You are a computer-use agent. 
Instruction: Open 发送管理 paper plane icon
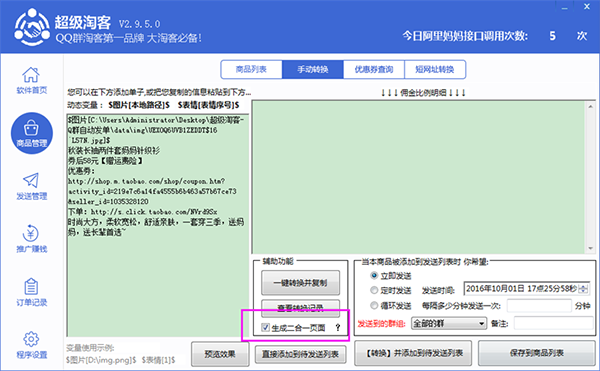pos(31,181)
